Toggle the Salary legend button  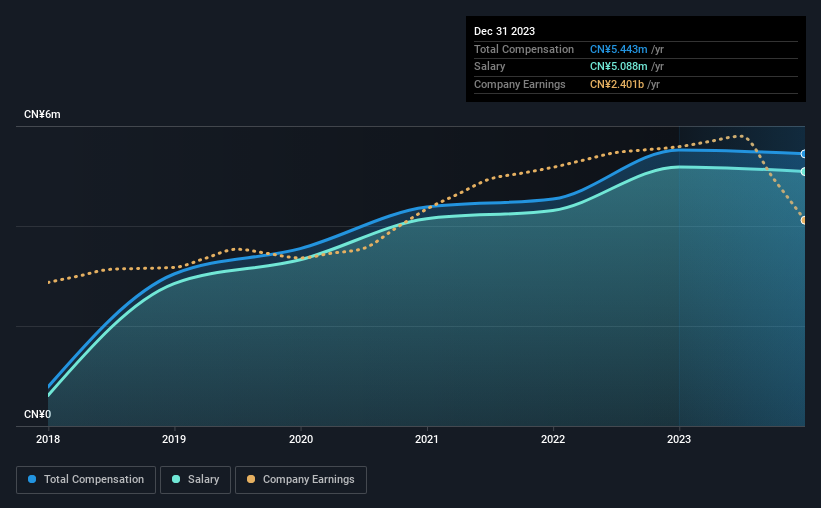click(x=195, y=480)
